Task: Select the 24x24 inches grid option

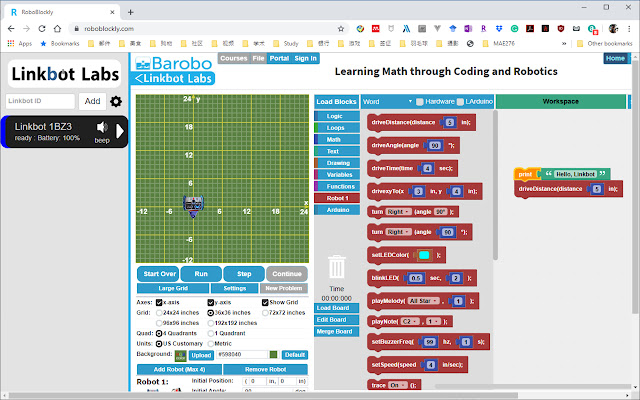Action: [159, 313]
